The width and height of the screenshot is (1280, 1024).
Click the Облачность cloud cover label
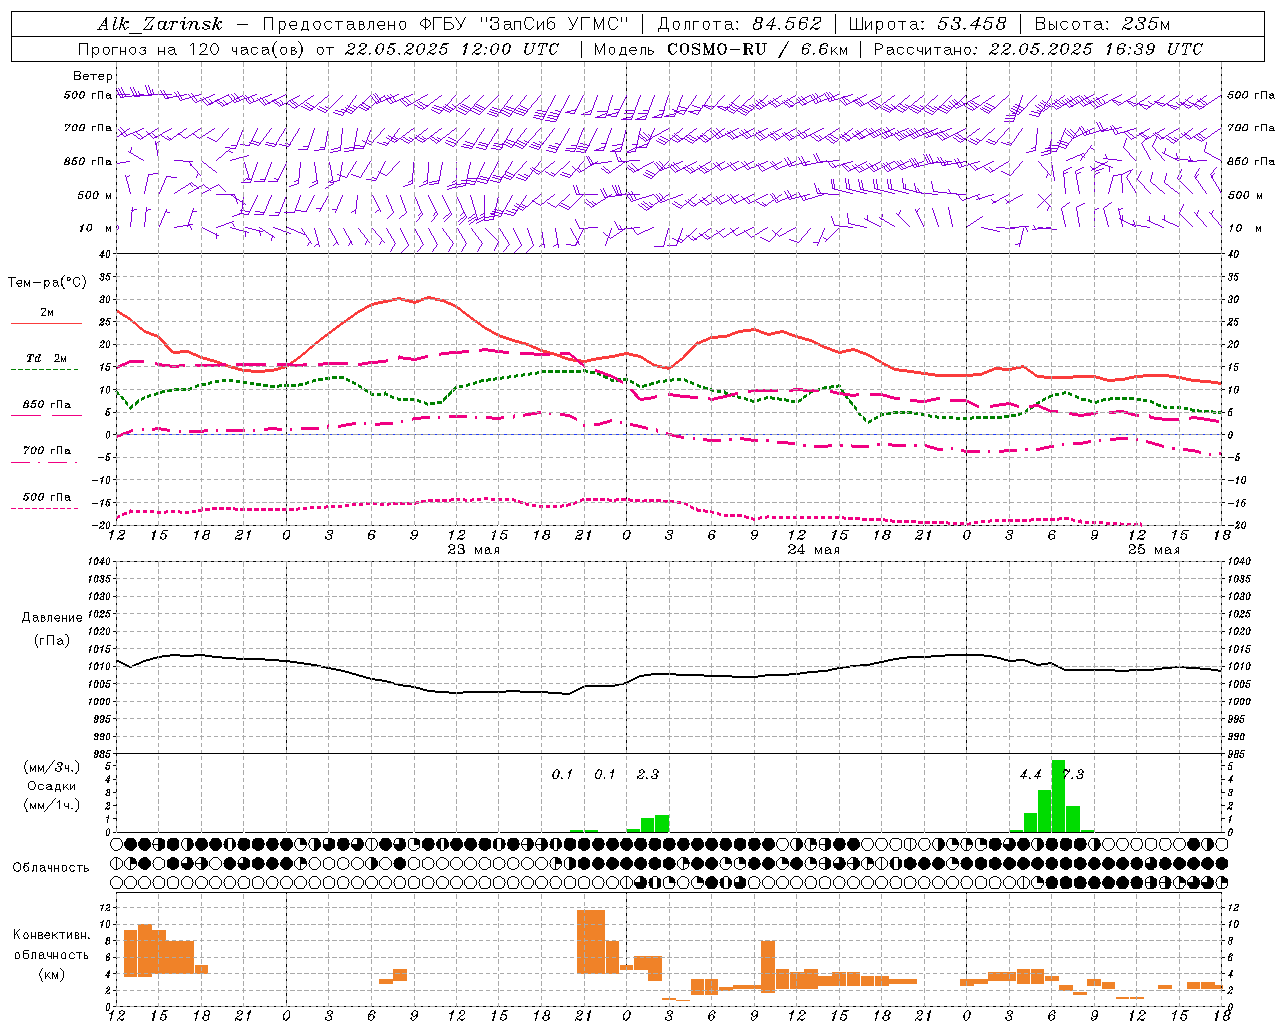point(51,868)
